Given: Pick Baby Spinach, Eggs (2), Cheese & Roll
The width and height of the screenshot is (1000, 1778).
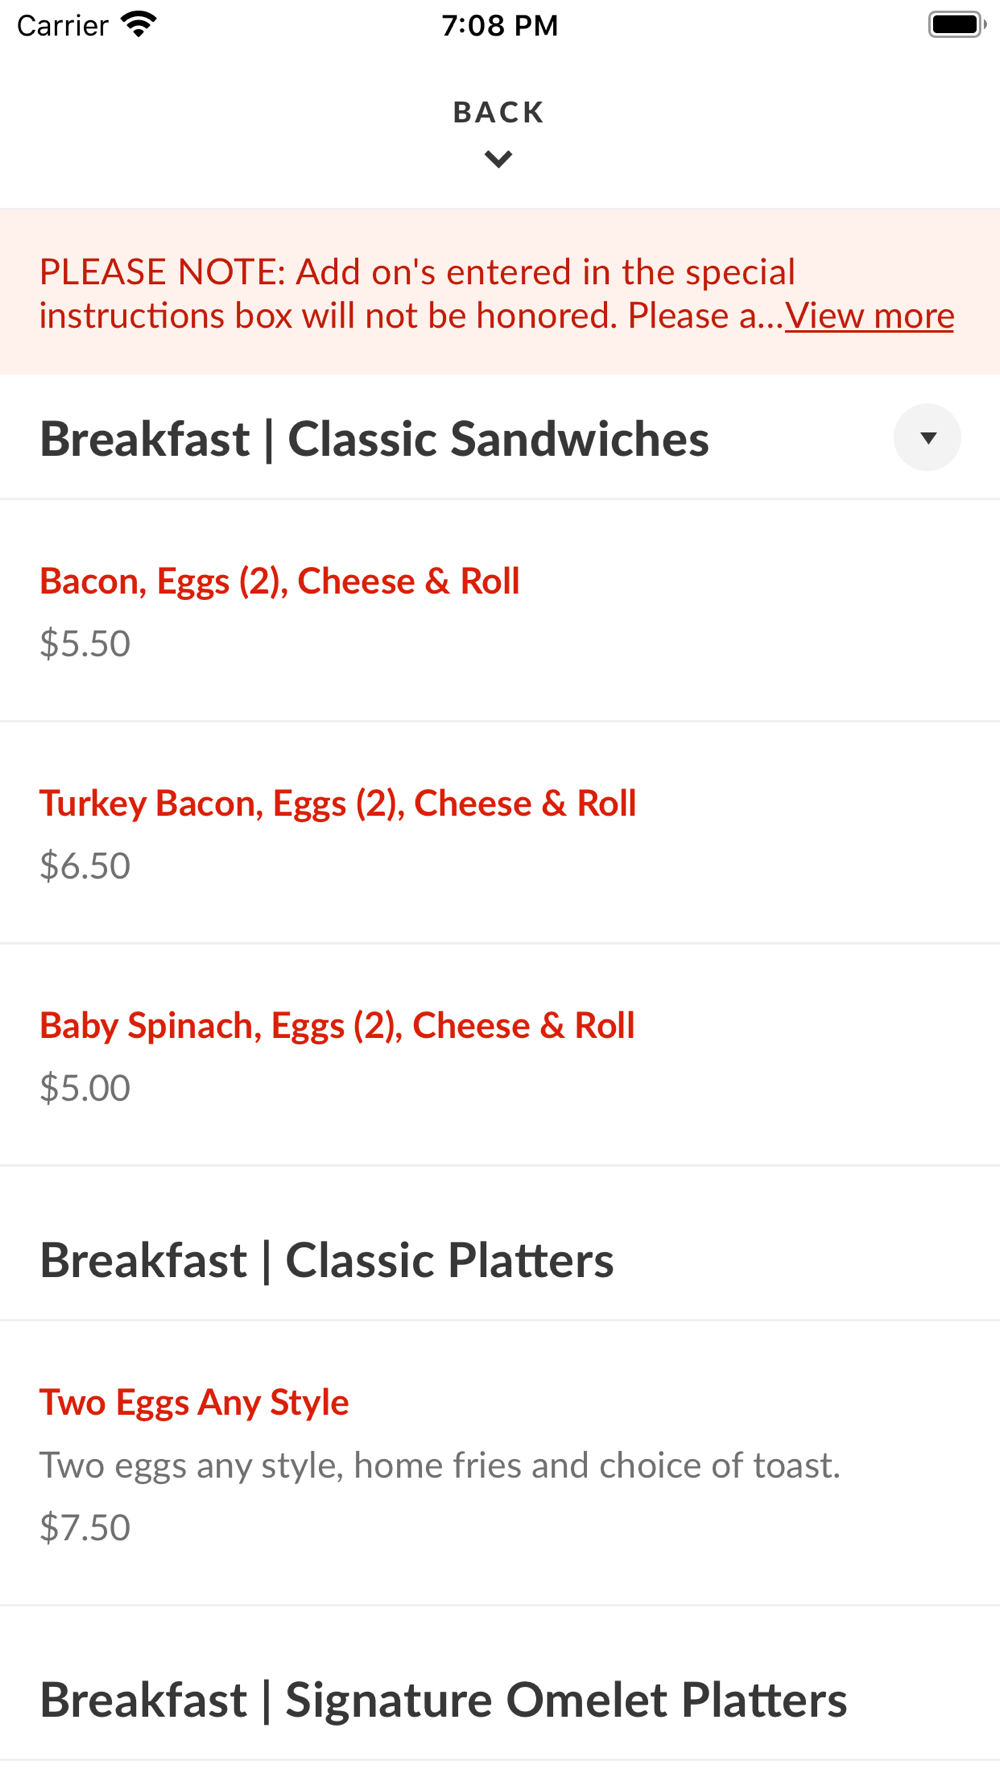Looking at the screenshot, I should (337, 1025).
